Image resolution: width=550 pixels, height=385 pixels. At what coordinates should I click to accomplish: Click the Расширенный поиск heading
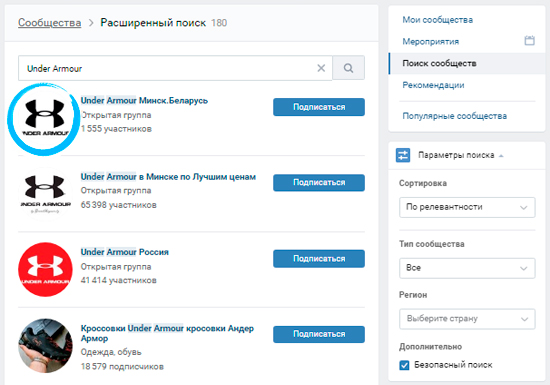click(x=153, y=23)
